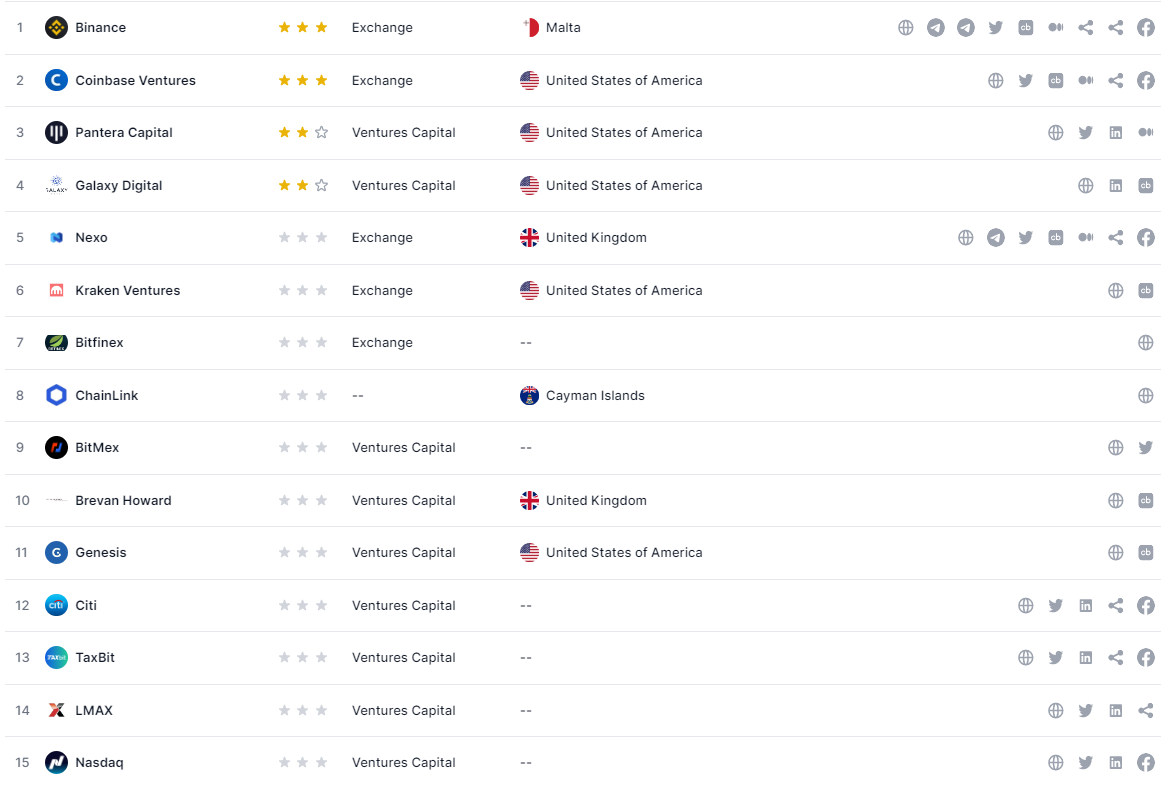Click the Malta flag next to Binance
Screen dimensions: 1161x788
pyautogui.click(x=529, y=27)
